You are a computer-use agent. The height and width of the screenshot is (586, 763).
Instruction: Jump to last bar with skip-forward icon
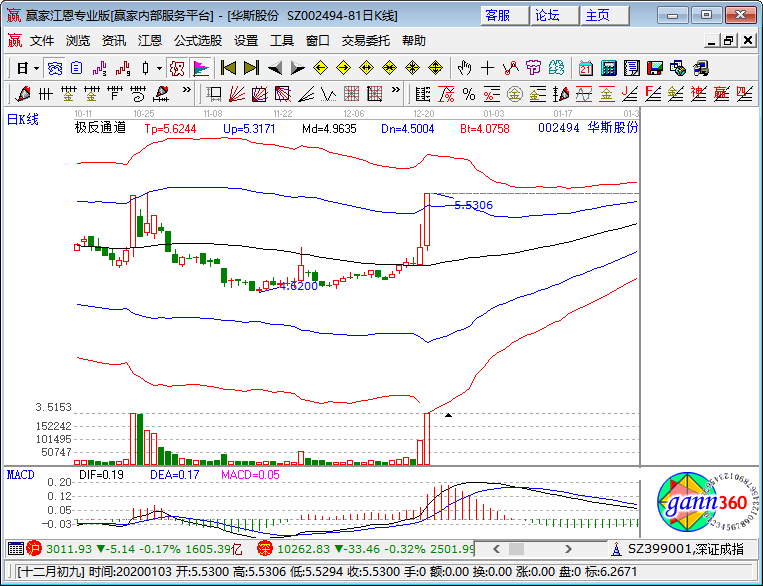[251, 68]
